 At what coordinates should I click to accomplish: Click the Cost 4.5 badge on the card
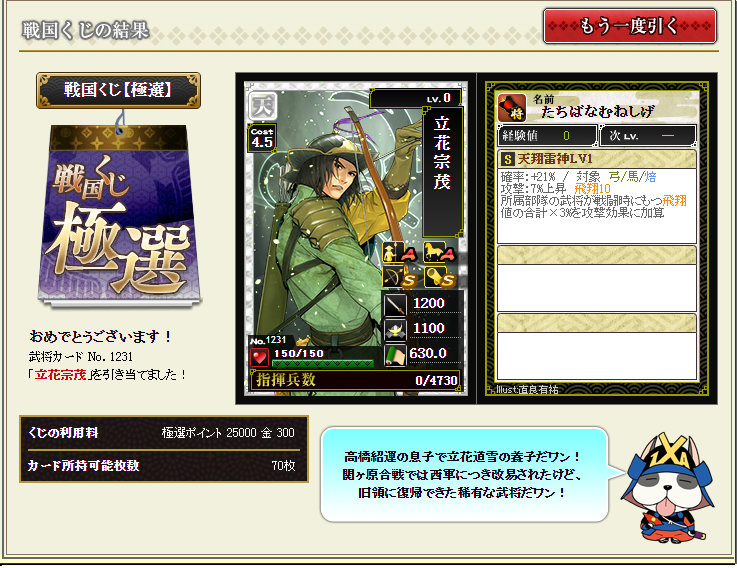click(x=261, y=138)
